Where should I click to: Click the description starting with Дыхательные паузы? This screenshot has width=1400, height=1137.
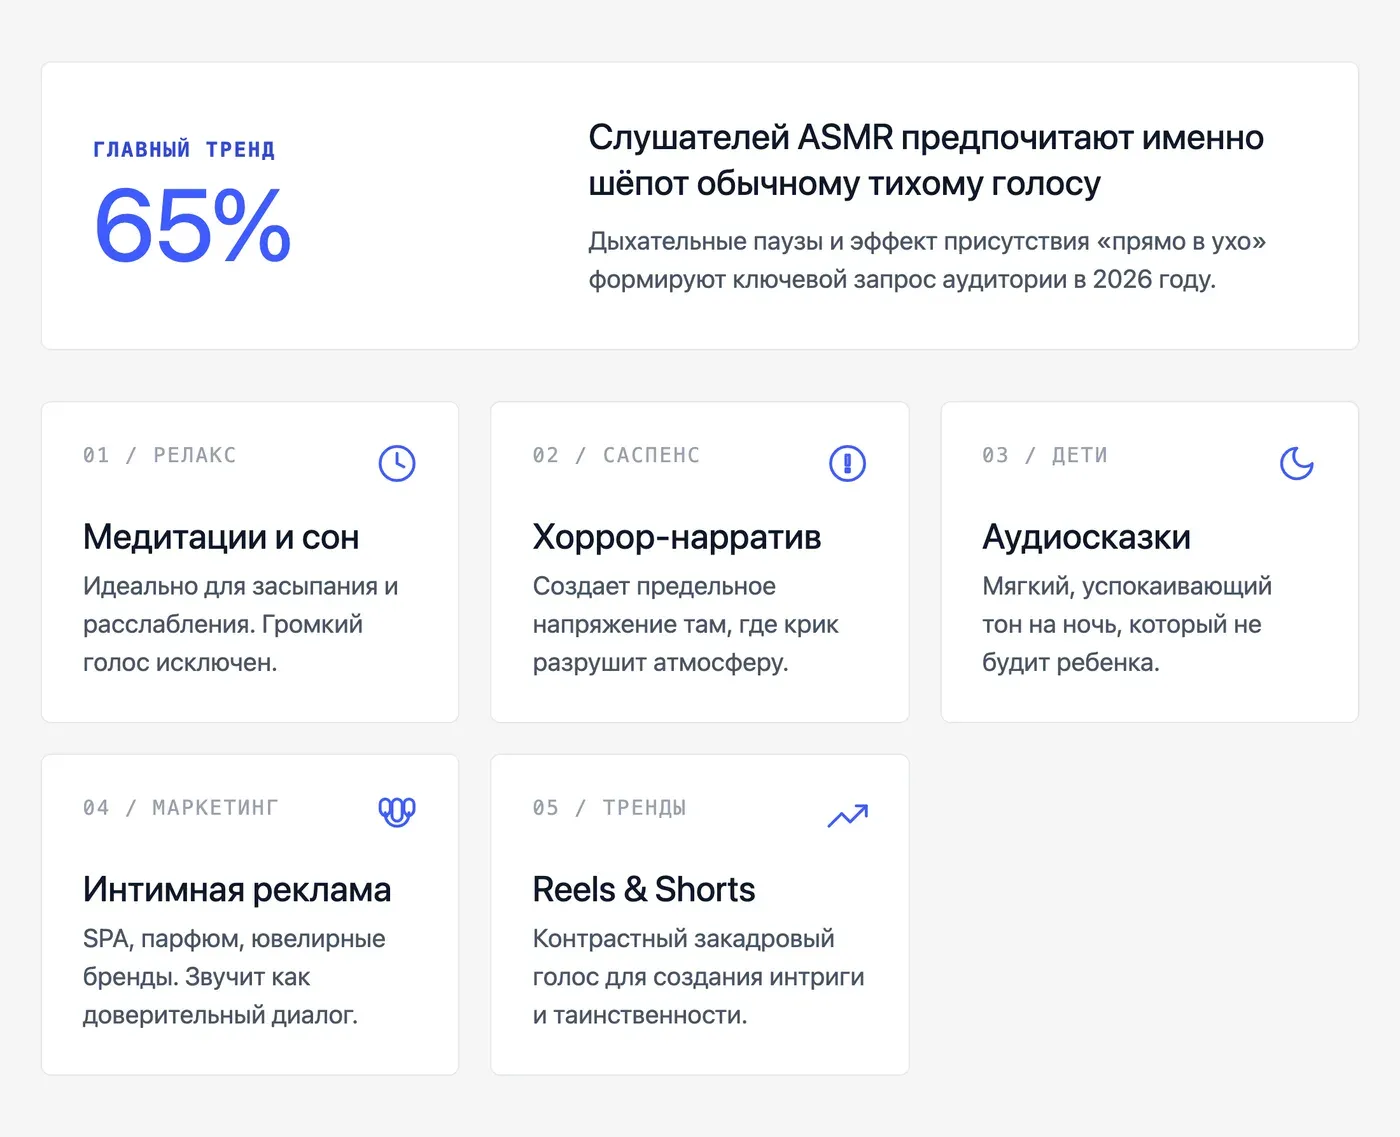click(x=927, y=260)
